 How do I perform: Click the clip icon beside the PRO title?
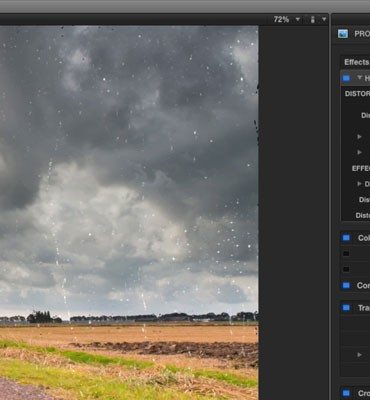pyautogui.click(x=343, y=34)
